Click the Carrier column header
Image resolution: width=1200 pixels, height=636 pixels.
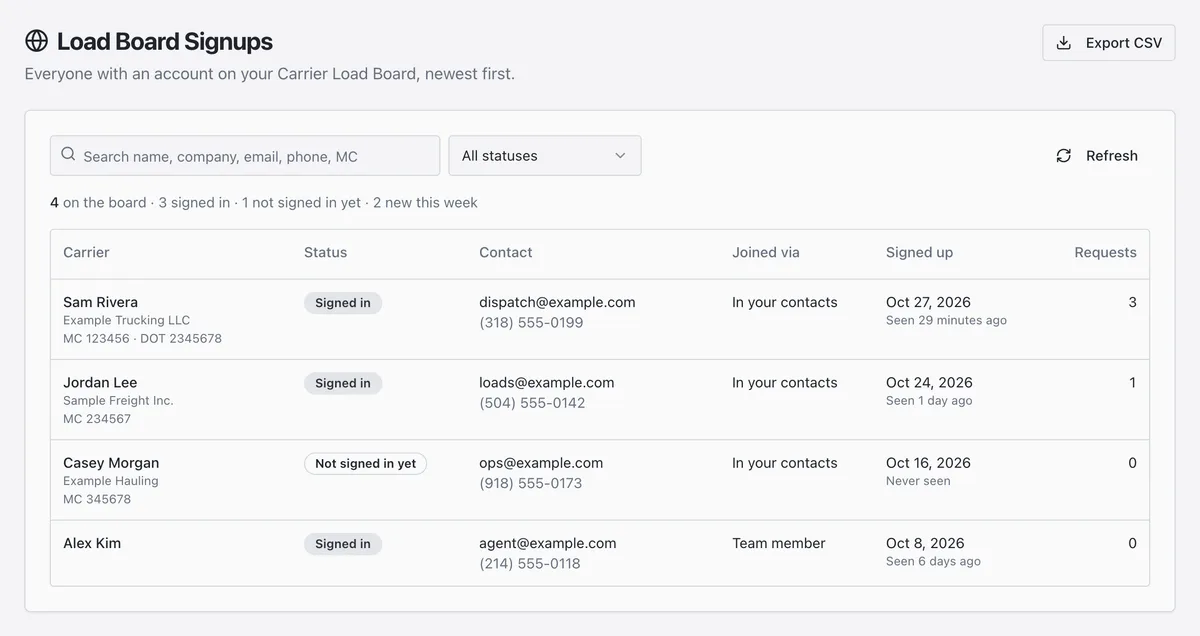[86, 253]
